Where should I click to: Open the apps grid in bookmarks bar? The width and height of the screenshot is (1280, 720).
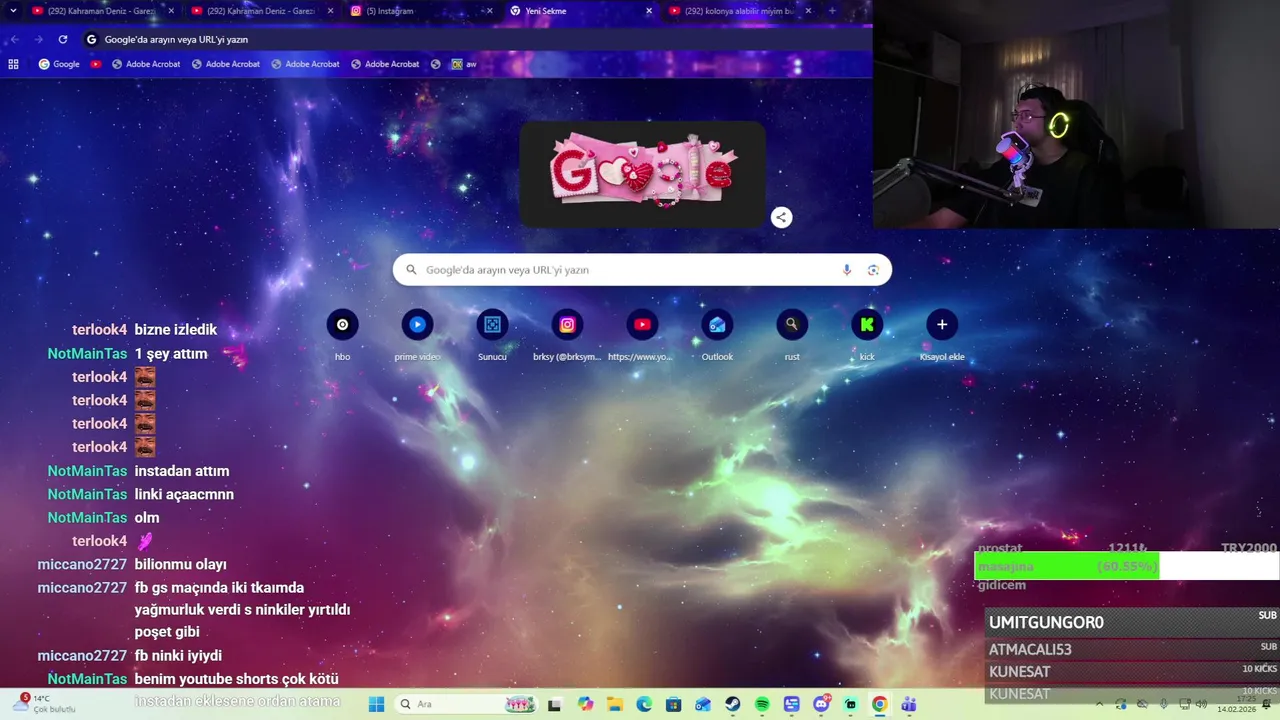(13, 64)
